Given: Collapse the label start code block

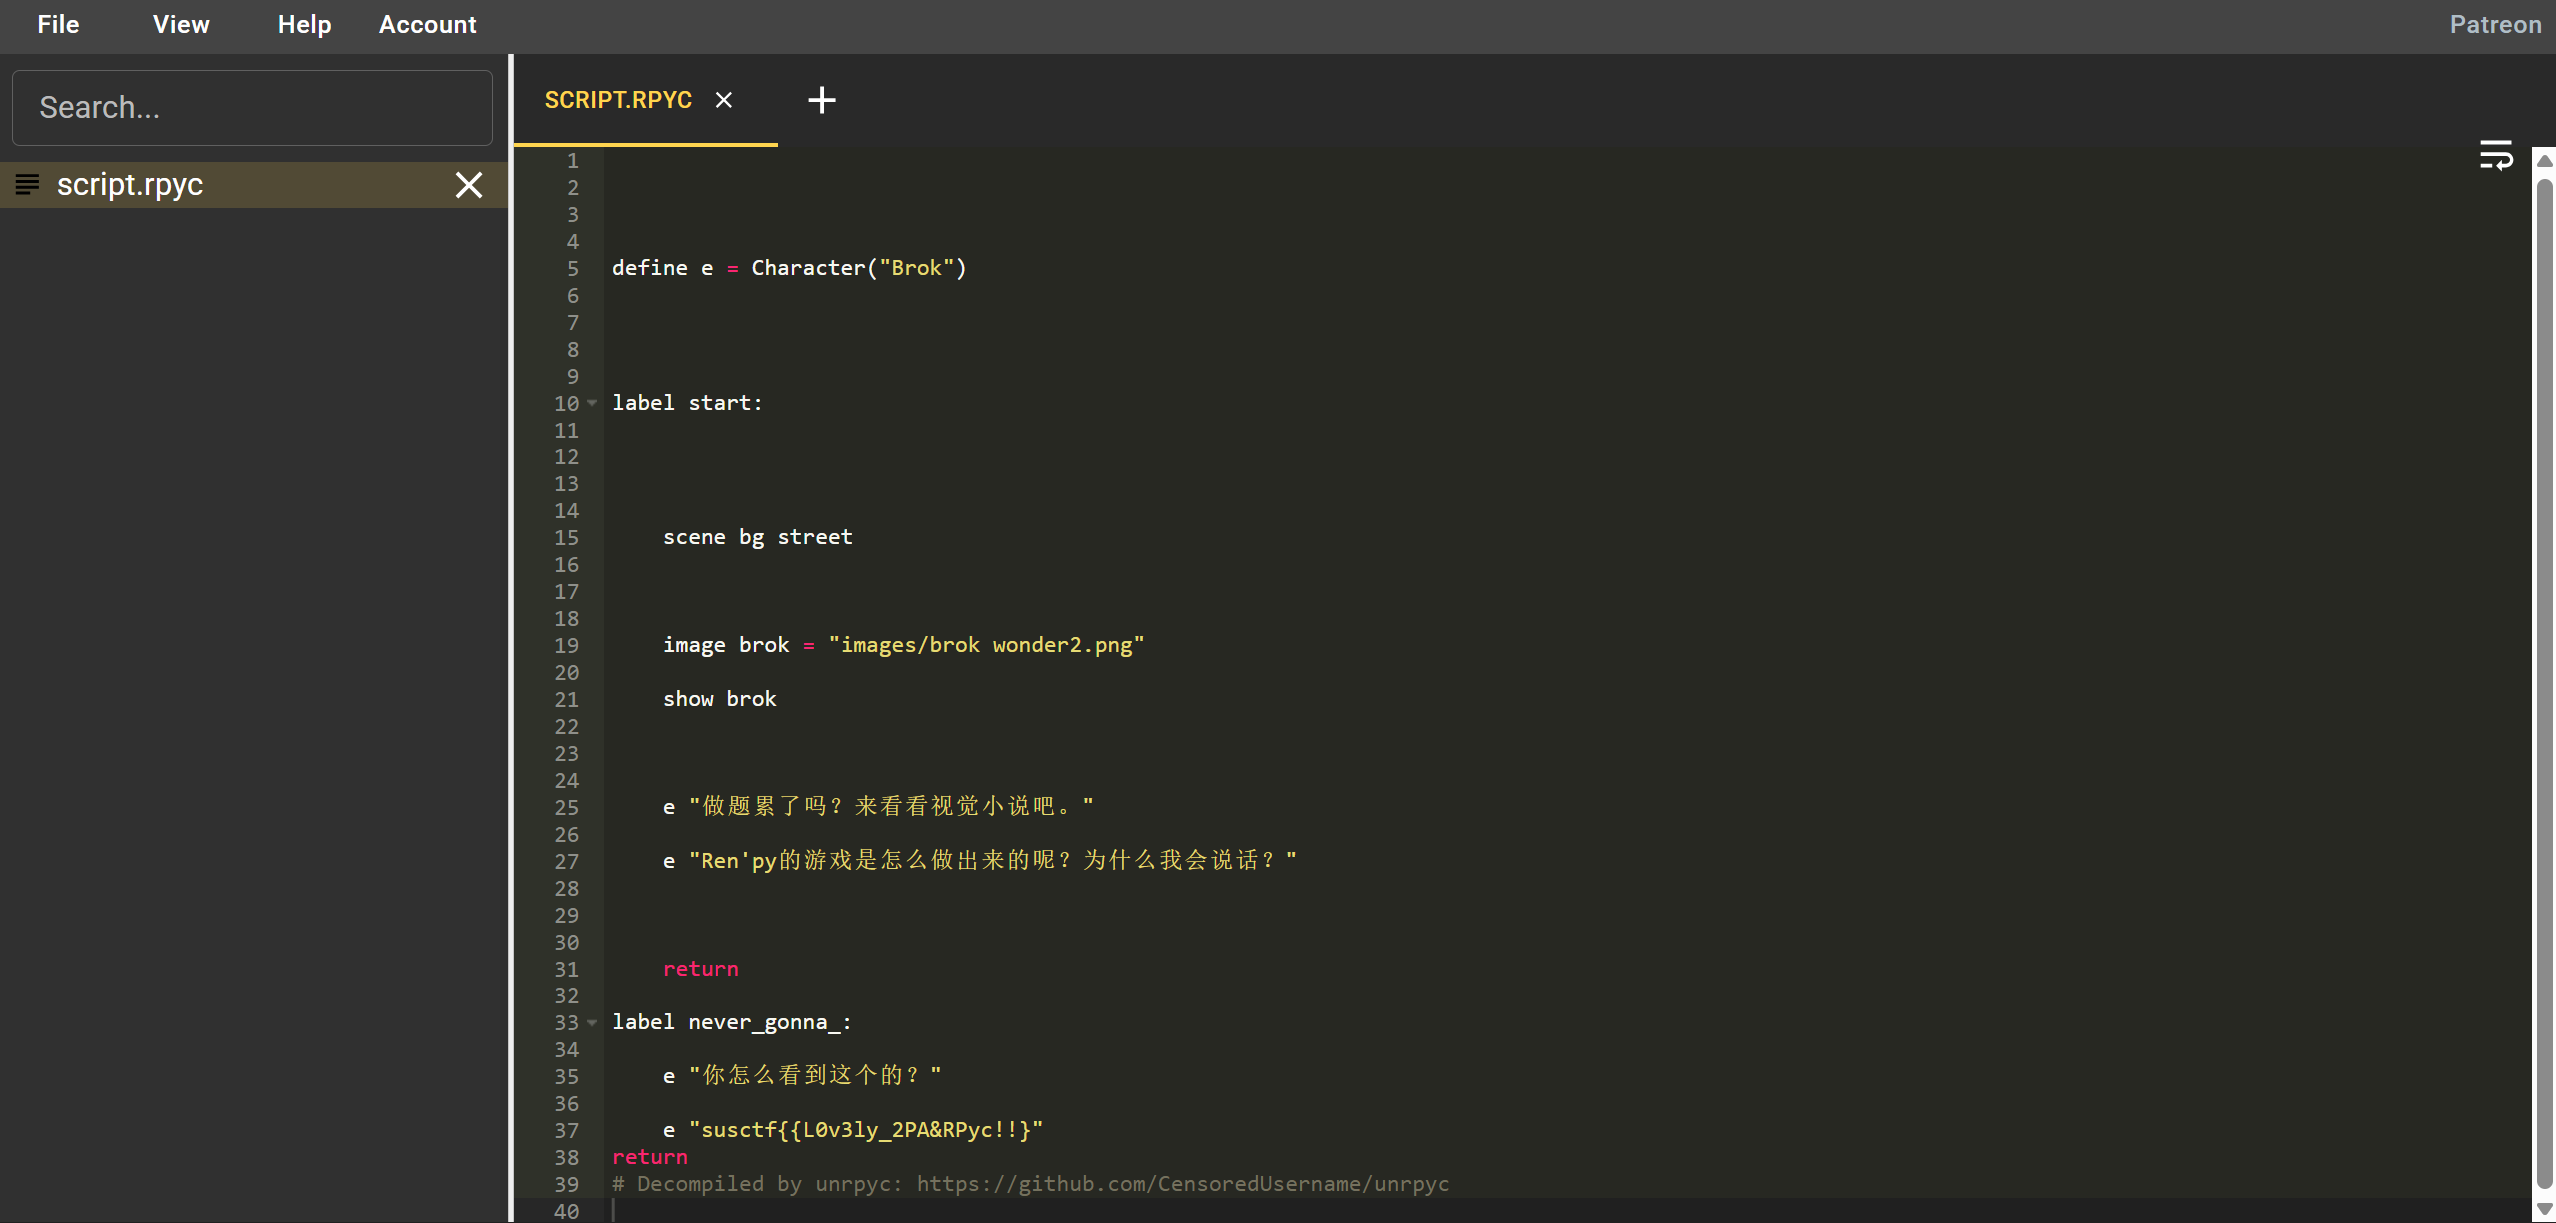Looking at the screenshot, I should click(x=592, y=403).
